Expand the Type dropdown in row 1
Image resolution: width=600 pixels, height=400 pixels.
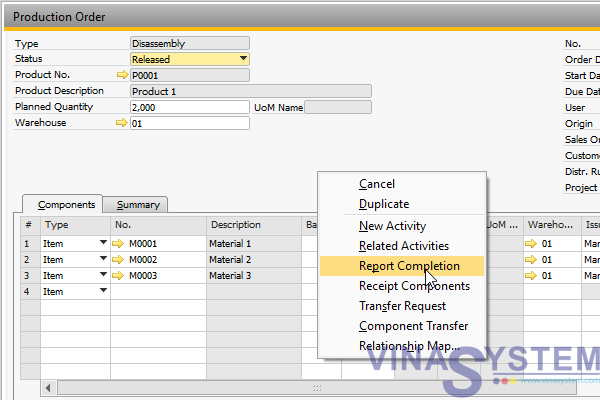coord(103,242)
